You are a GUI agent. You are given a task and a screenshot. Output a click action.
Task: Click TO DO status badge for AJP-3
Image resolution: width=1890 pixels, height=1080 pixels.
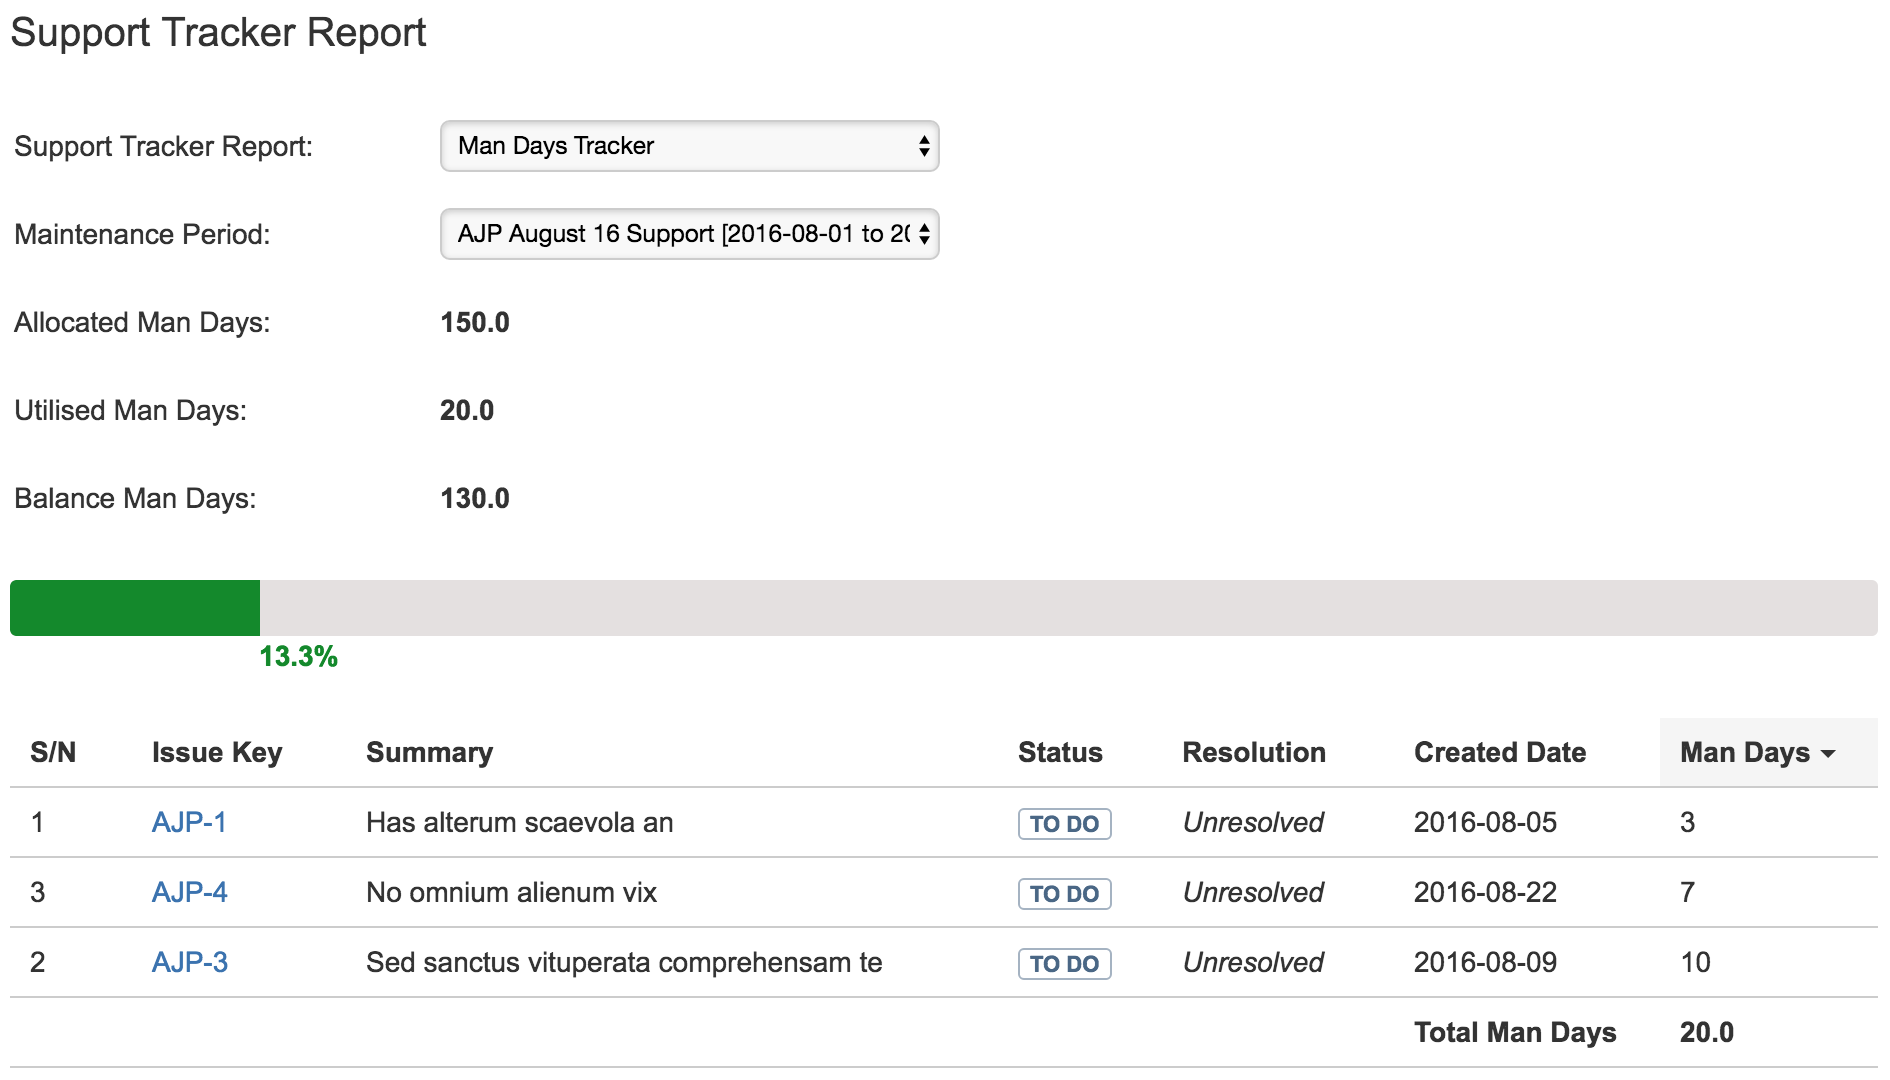pos(1064,964)
